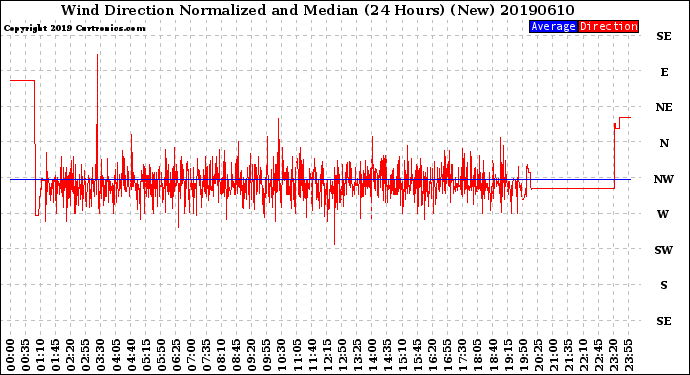This screenshot has height=375, width=690.
Task: Click the 11:40 time axis label
Action: pyautogui.click(x=312, y=355)
